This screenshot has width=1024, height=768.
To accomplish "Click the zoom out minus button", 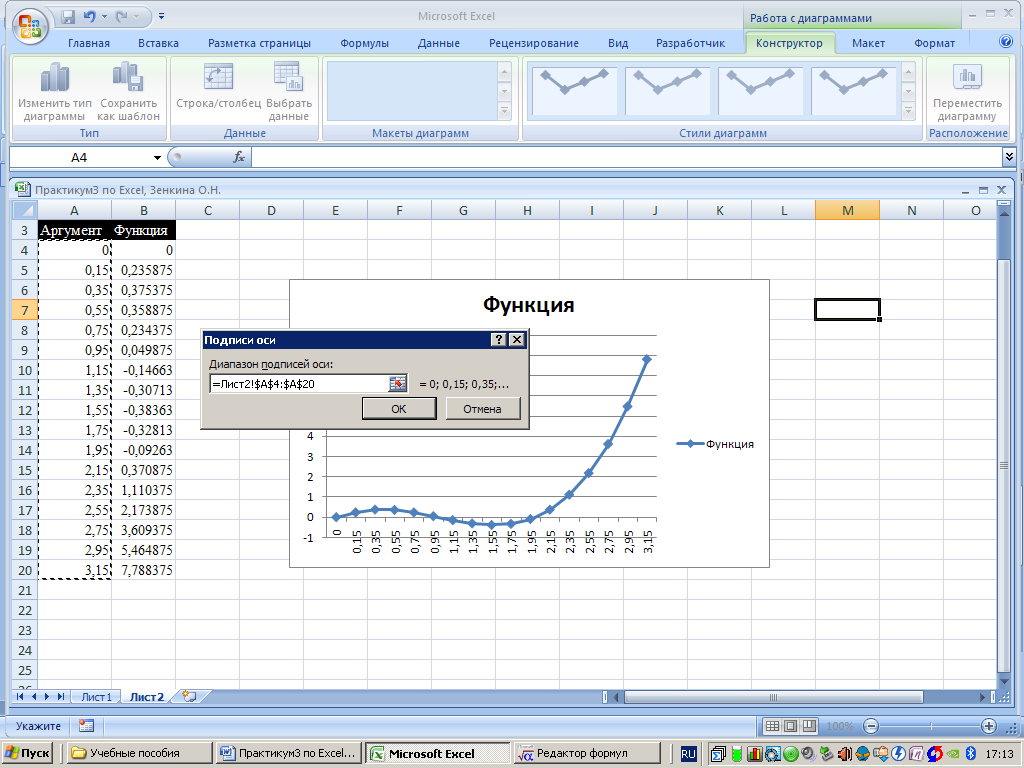I will tap(871, 726).
